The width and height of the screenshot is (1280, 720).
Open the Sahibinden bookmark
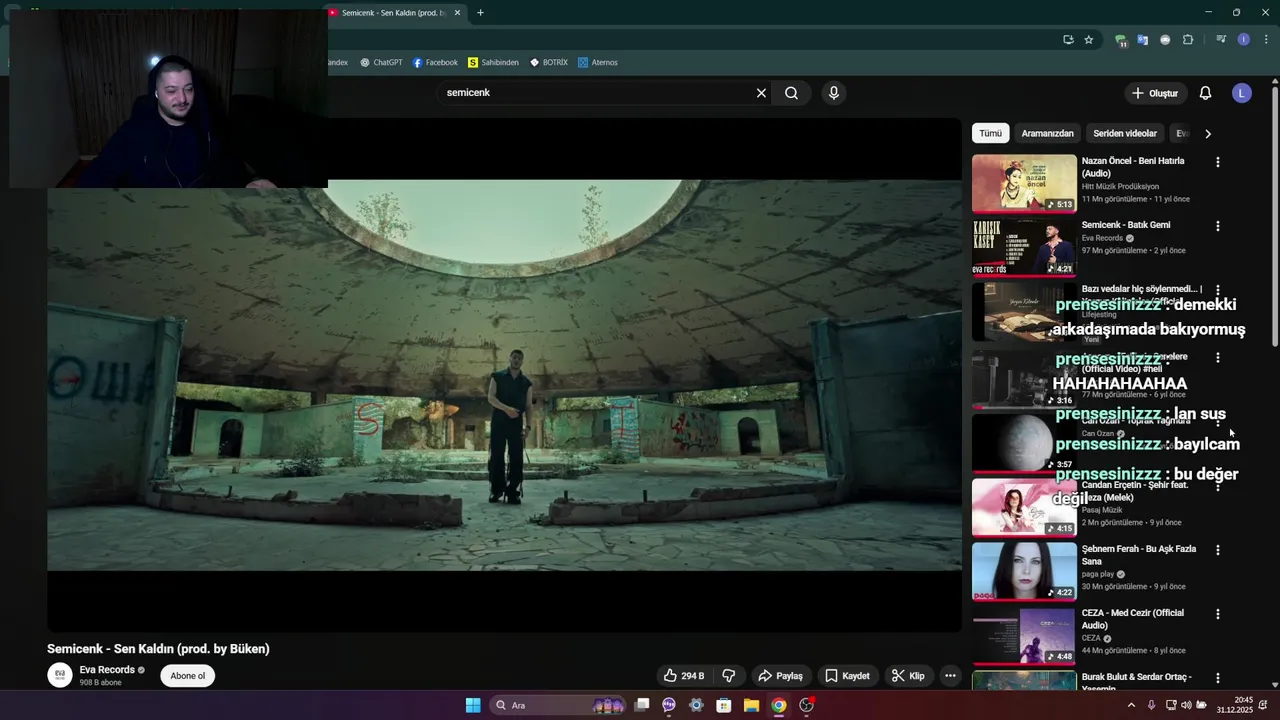[493, 62]
